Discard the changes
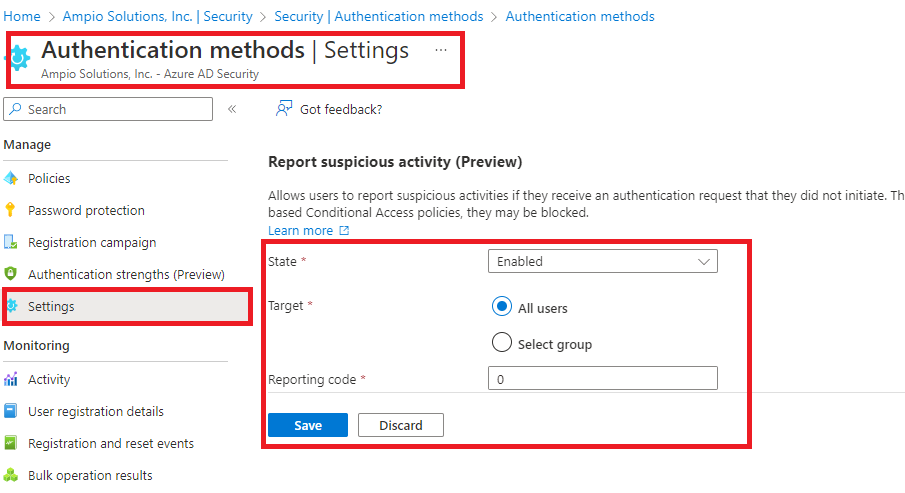The width and height of the screenshot is (905, 493). (401, 425)
